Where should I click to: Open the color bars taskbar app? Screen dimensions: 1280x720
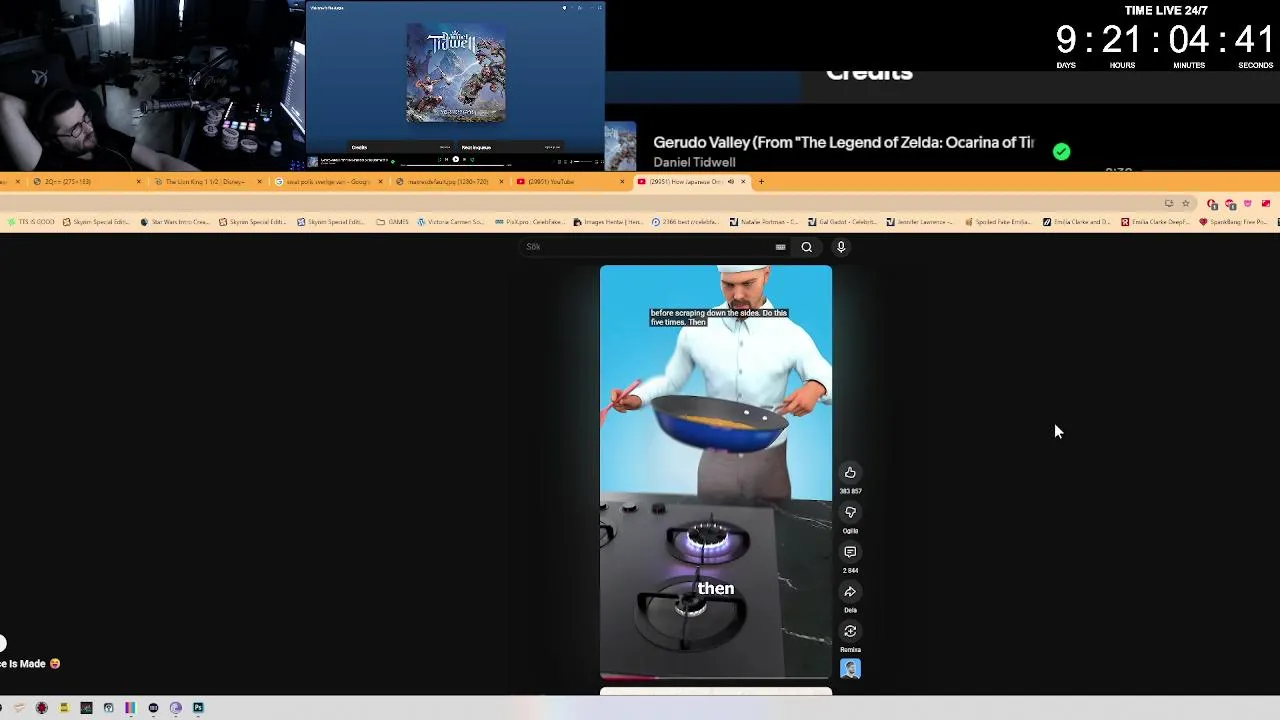coord(130,708)
